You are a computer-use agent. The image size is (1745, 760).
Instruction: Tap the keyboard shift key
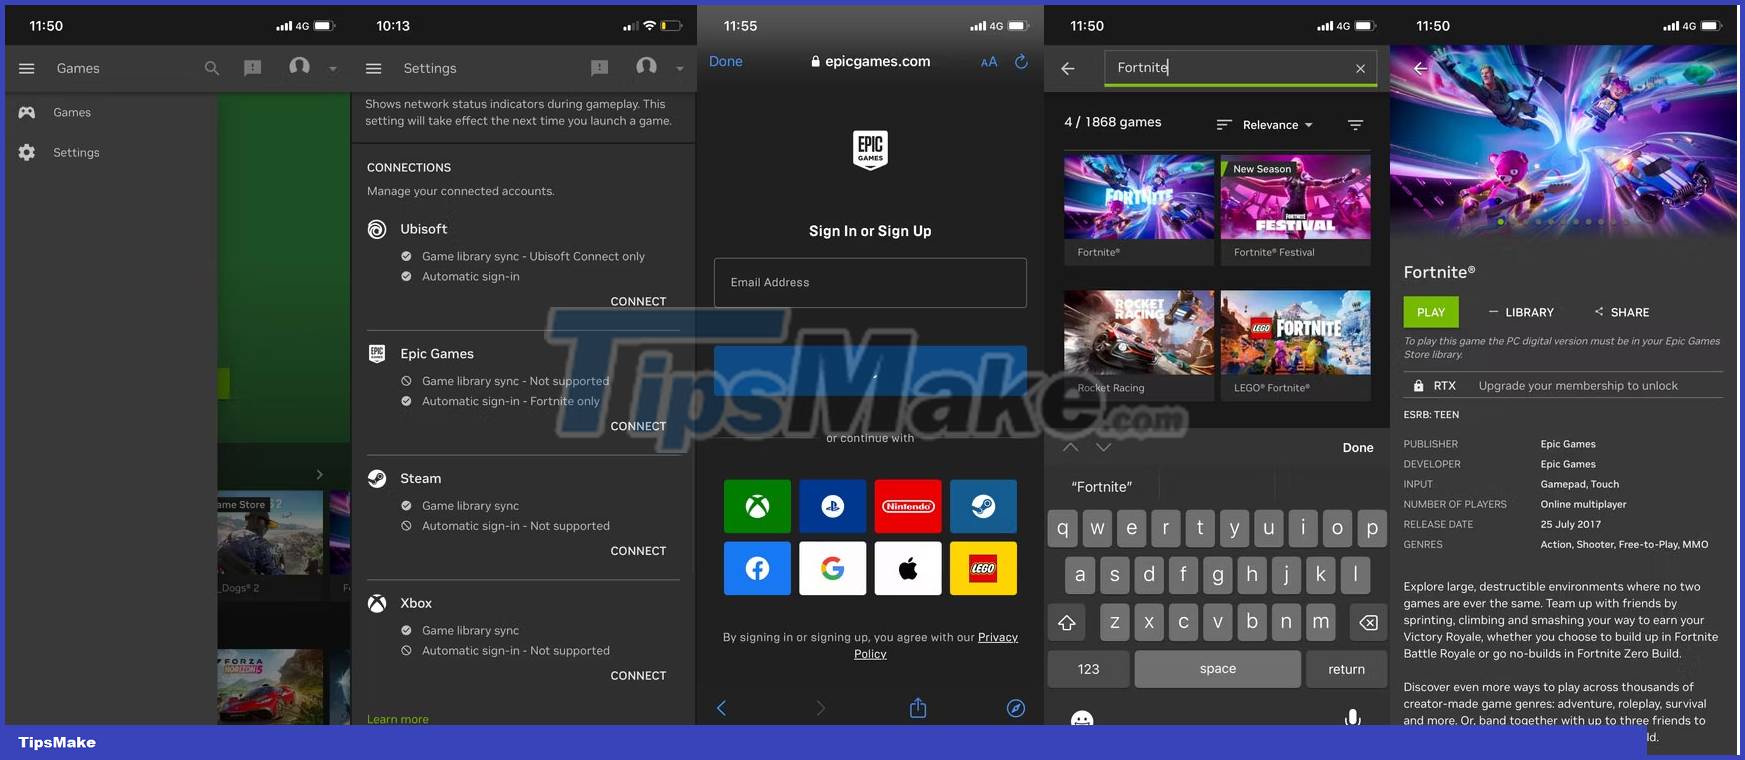1067,622
